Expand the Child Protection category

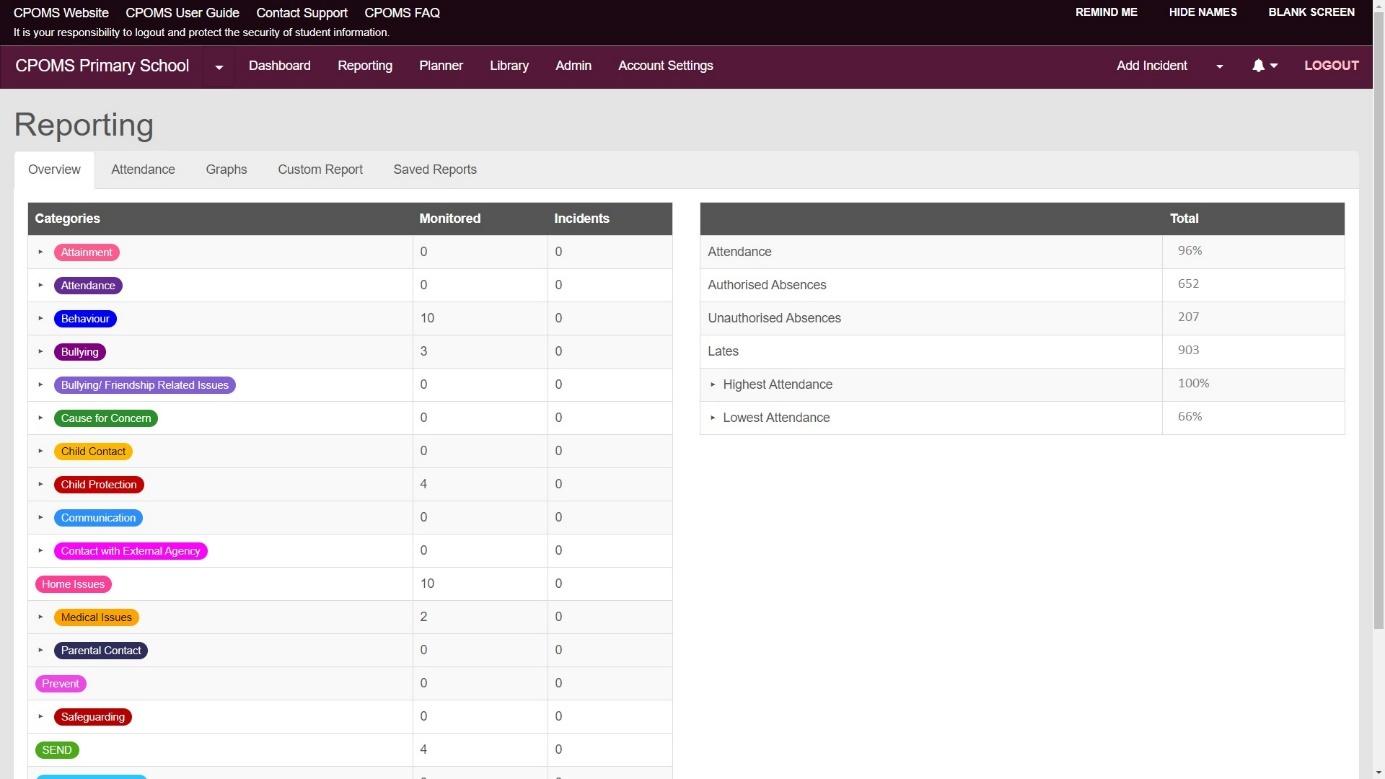[x=41, y=484]
